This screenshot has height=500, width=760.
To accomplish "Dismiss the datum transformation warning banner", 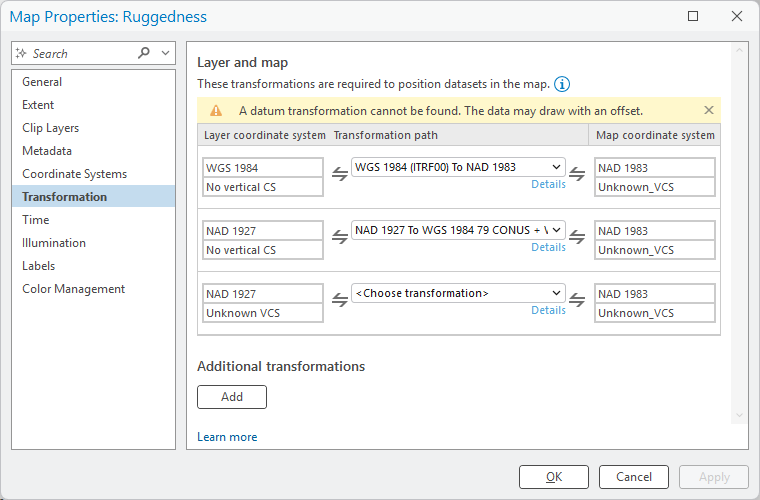I will tap(709, 110).
